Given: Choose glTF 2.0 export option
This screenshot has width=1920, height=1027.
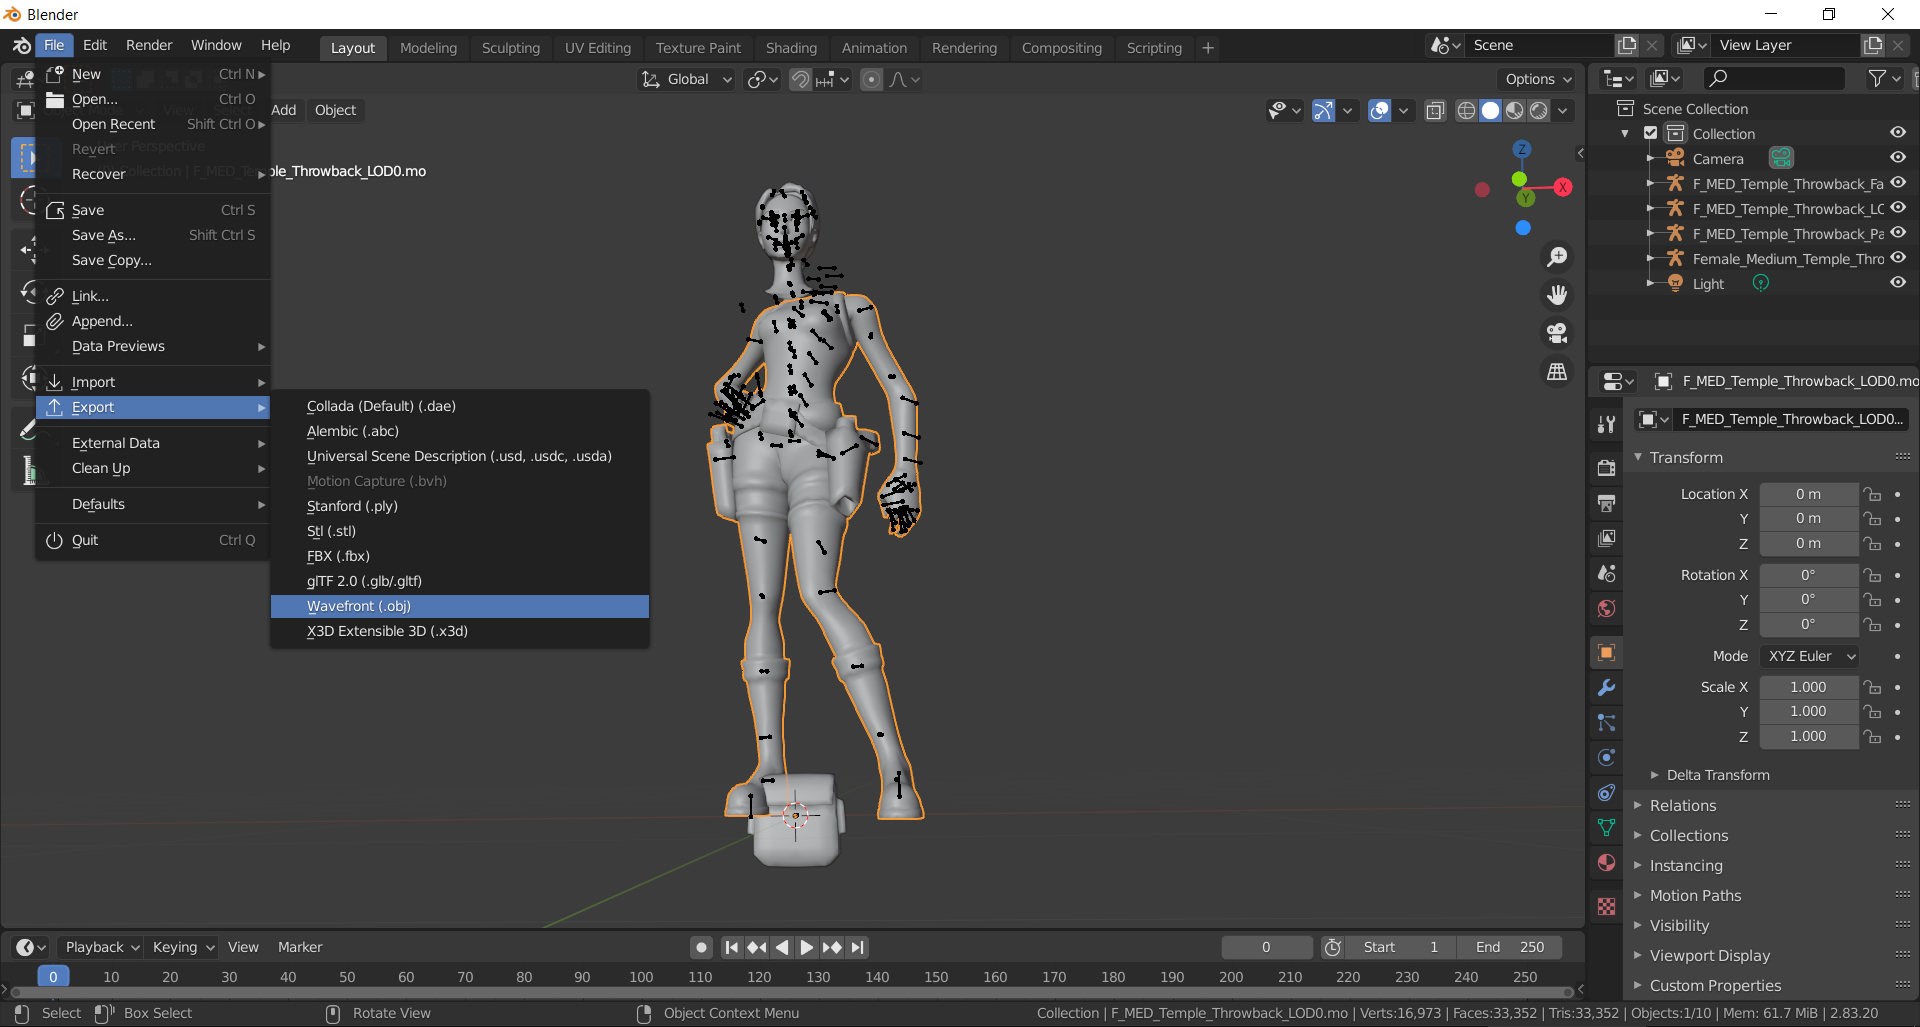Looking at the screenshot, I should (460, 581).
